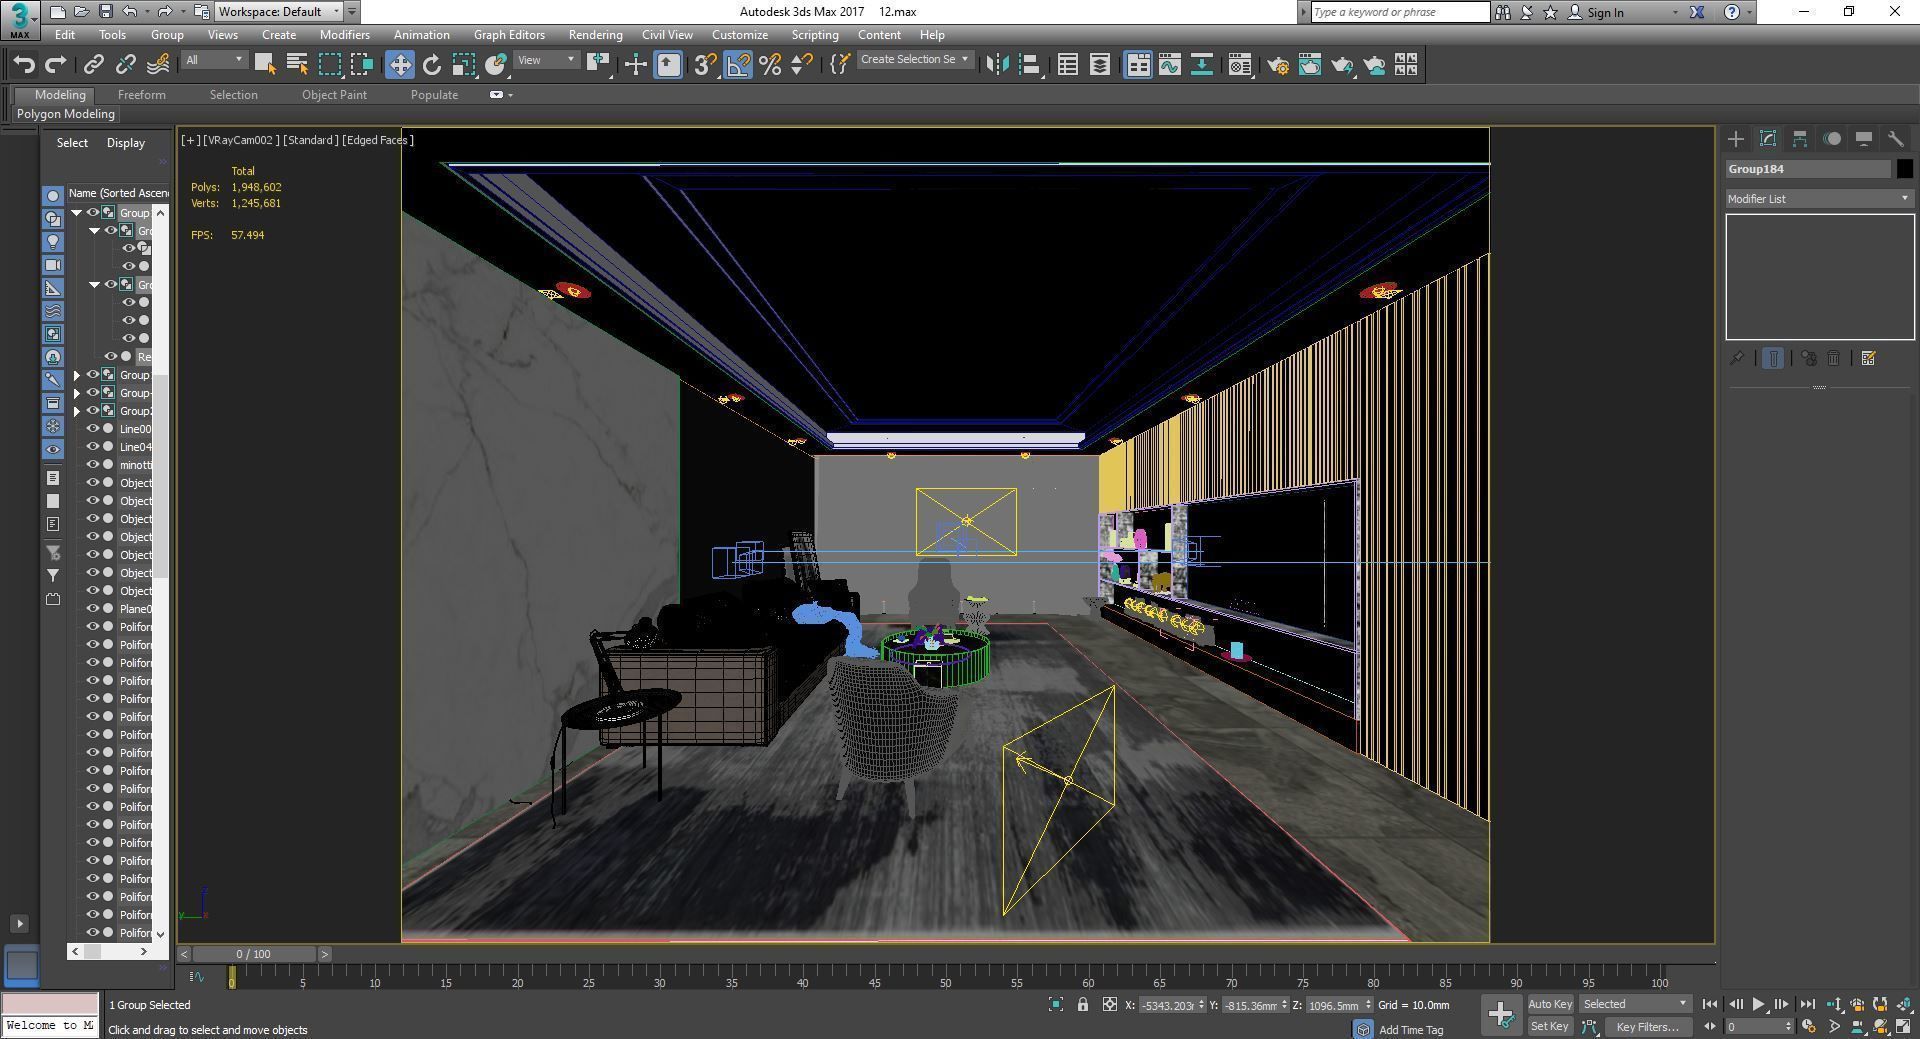Open Layer Explorer from toolbar
This screenshot has width=1920, height=1039.
point(1100,65)
